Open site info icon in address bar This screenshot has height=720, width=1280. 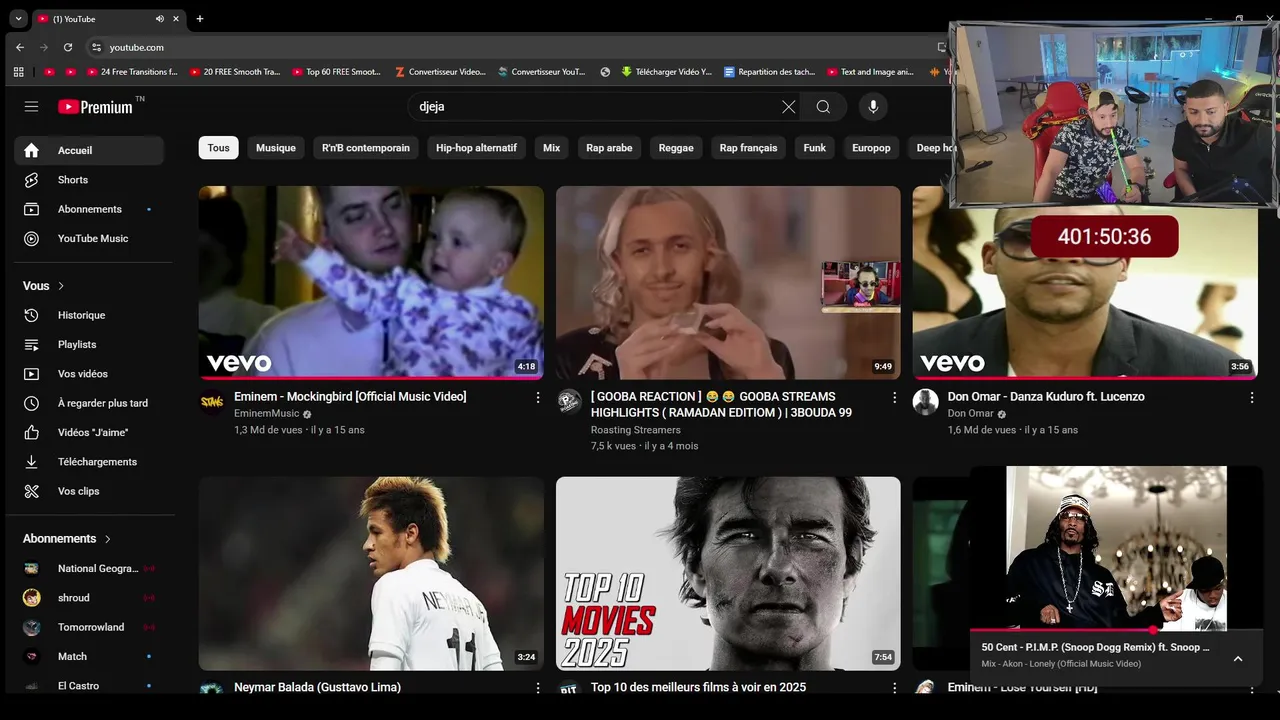[x=96, y=47]
